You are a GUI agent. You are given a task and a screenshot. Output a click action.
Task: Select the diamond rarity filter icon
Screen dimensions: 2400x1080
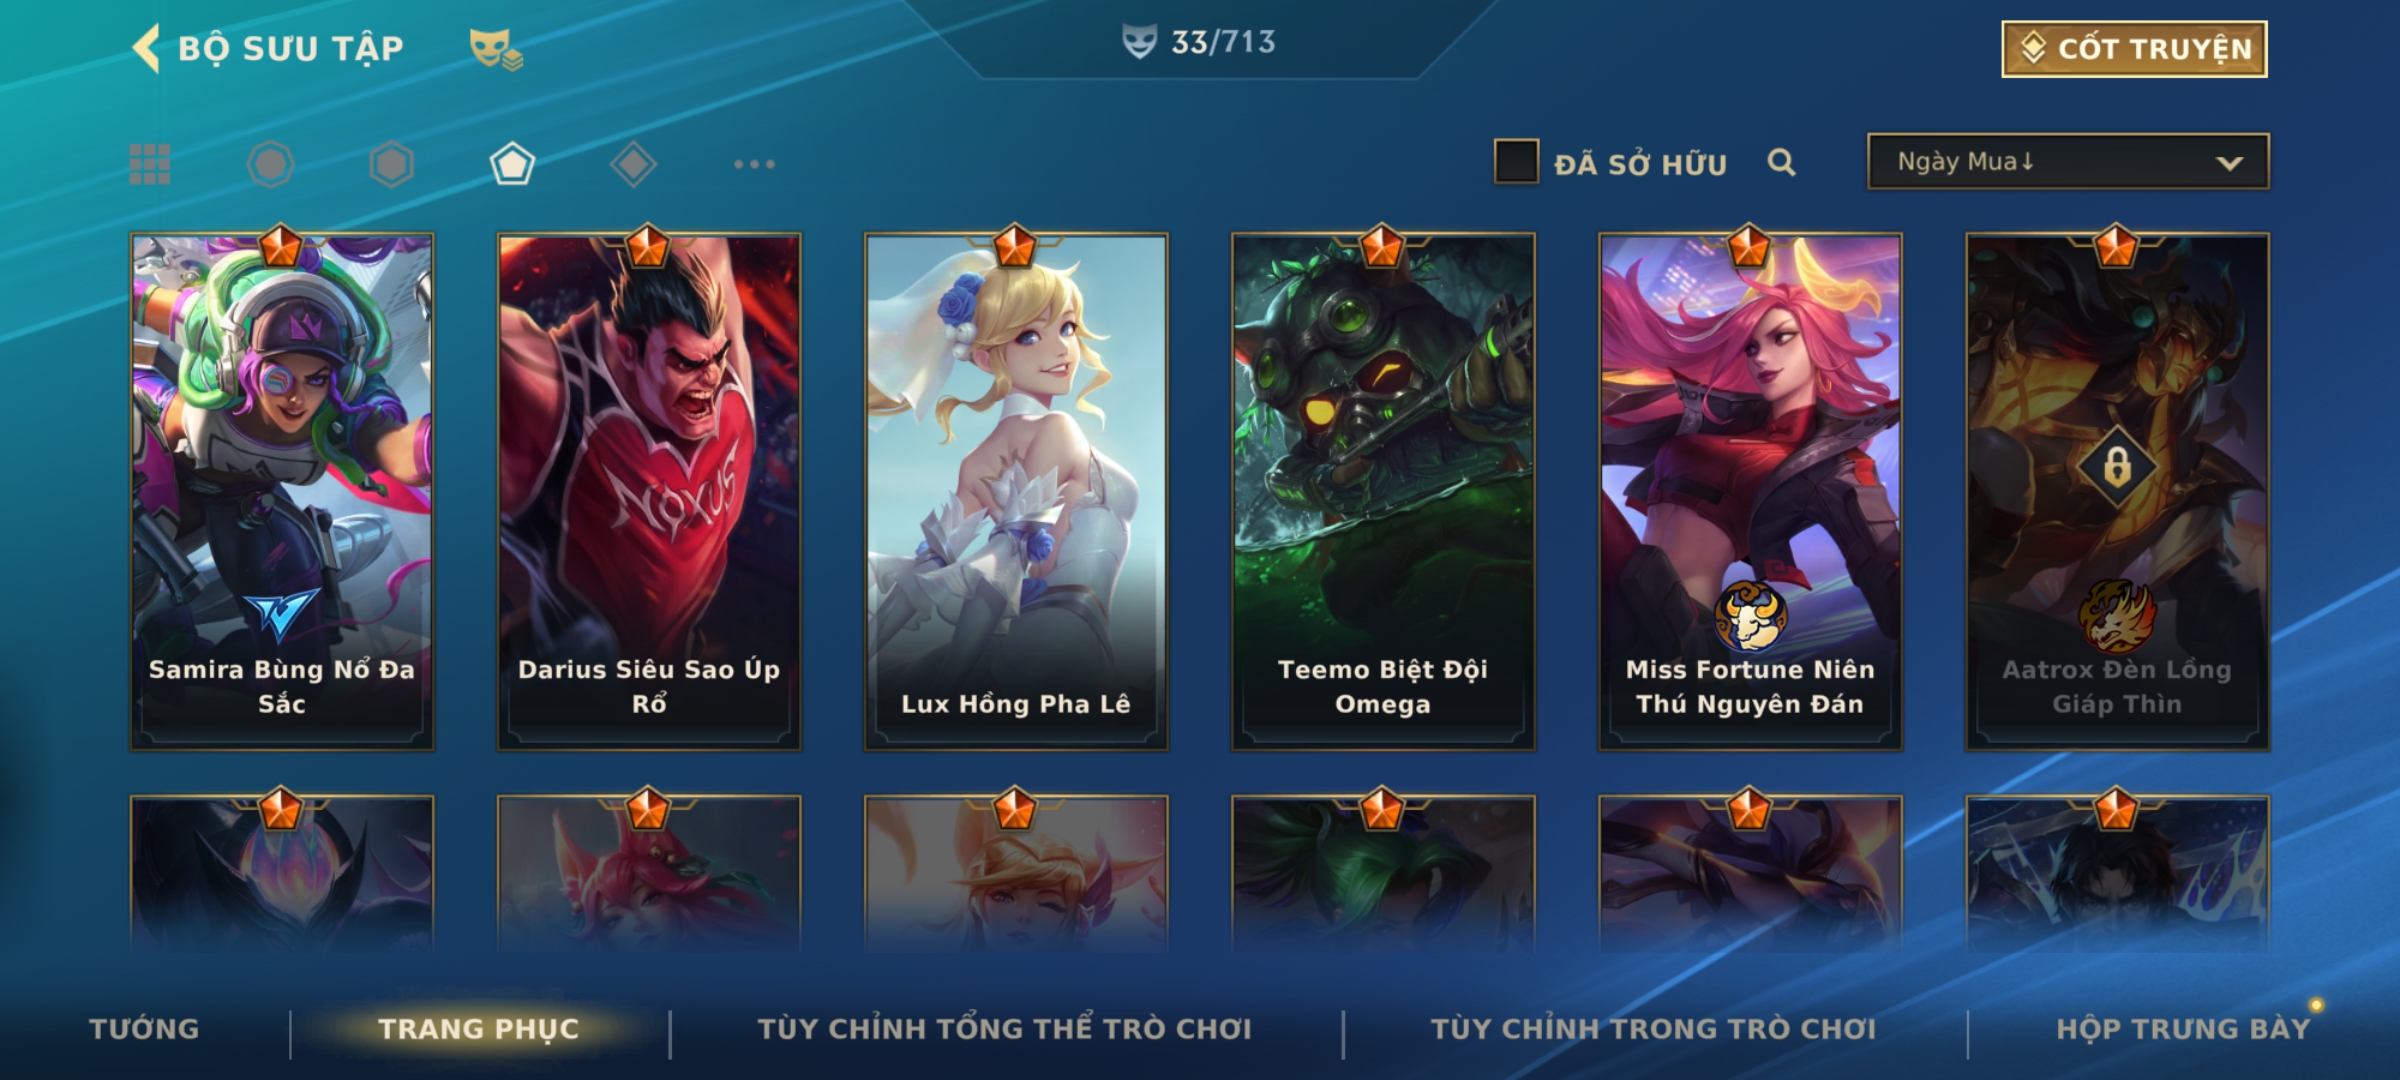point(633,164)
